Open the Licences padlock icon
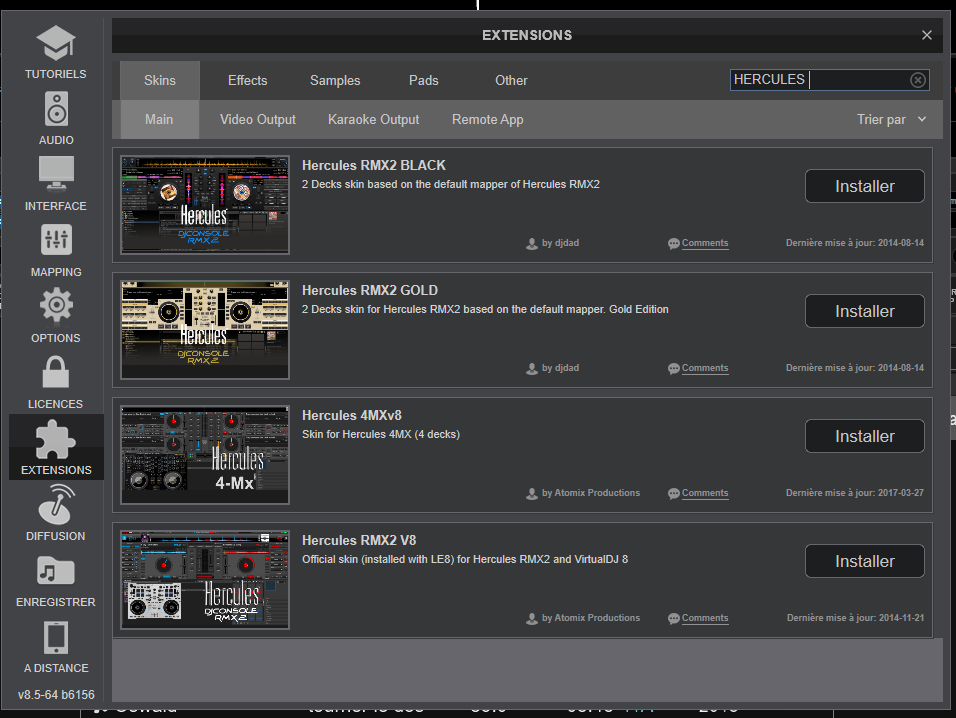The height and width of the screenshot is (718, 956). [56, 372]
